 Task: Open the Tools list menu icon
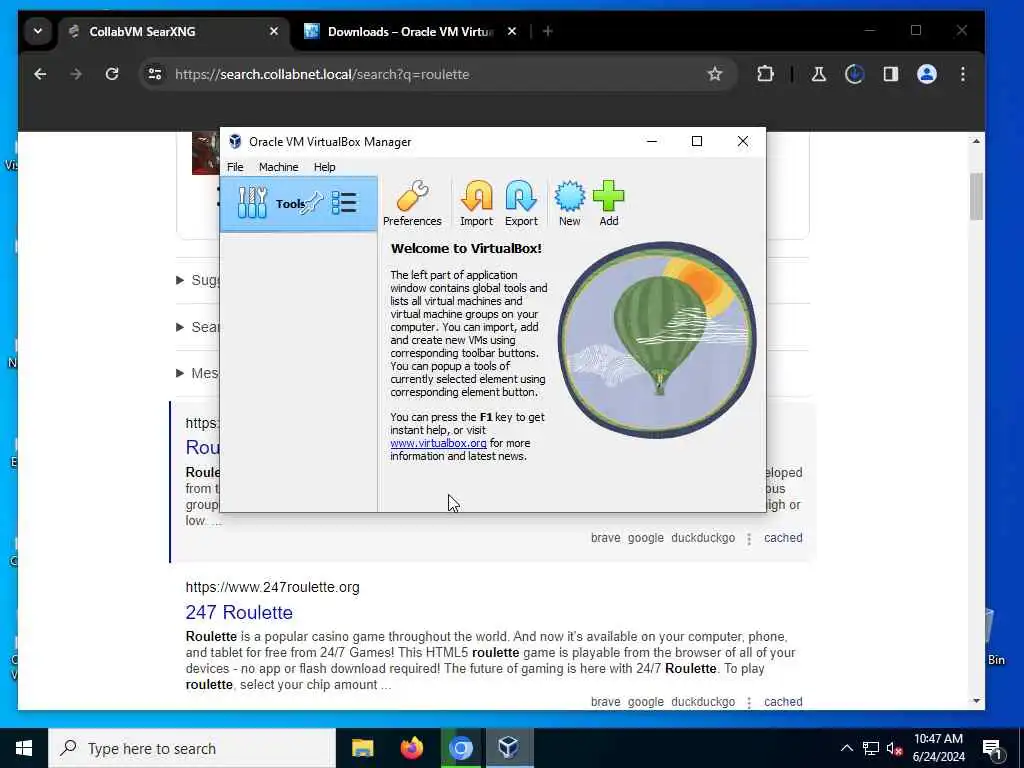344,203
